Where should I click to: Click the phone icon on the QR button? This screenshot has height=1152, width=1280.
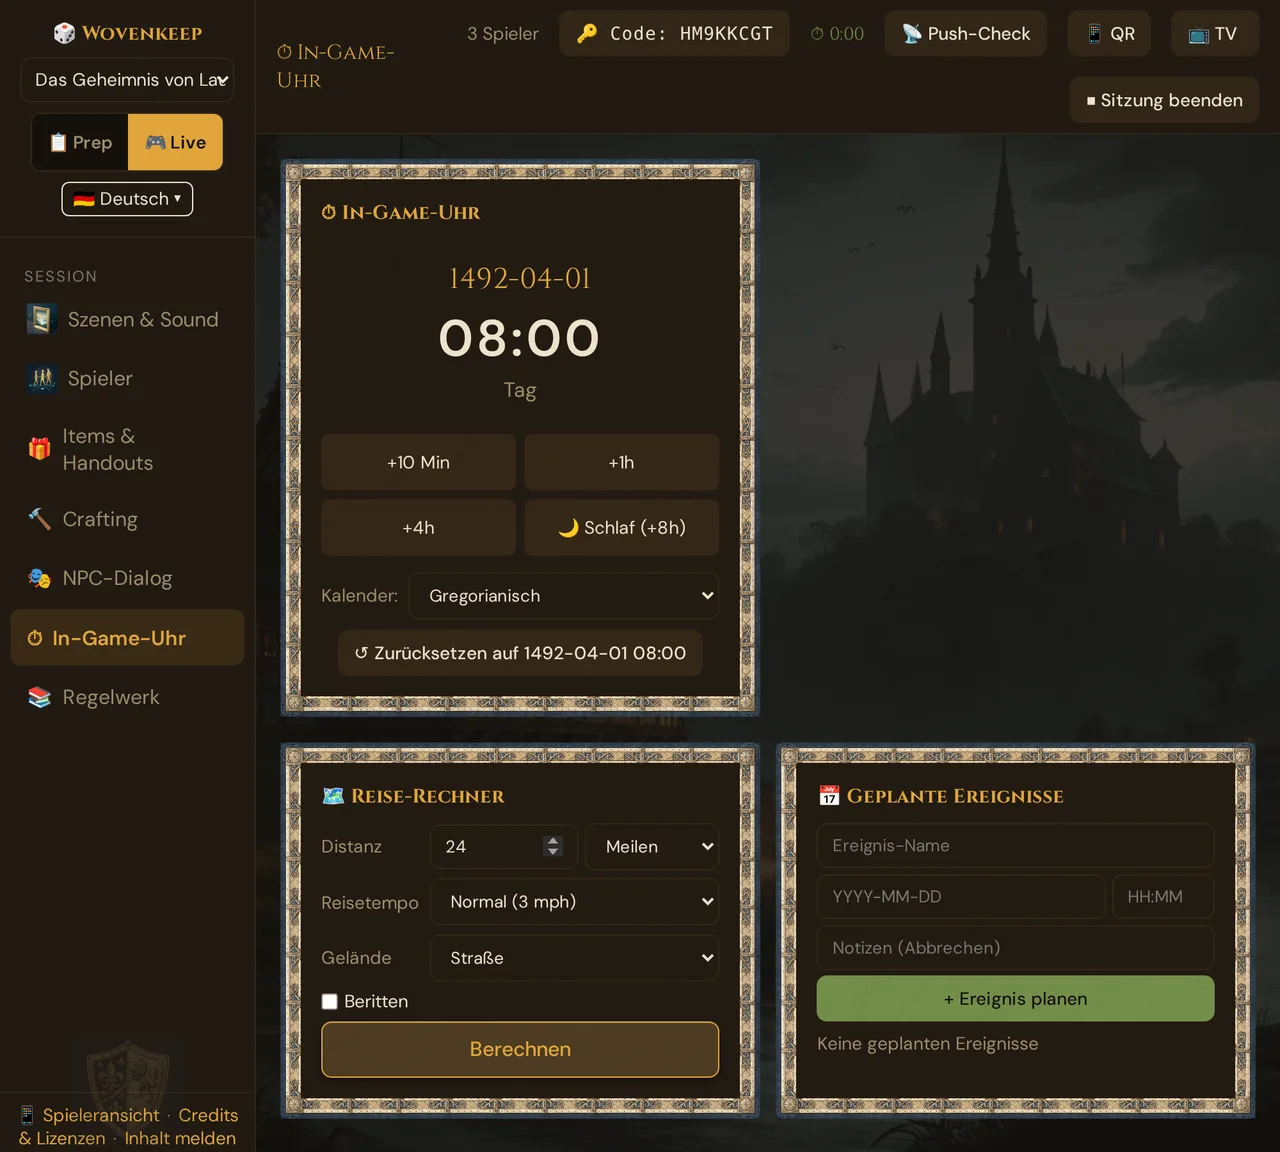pos(1094,33)
